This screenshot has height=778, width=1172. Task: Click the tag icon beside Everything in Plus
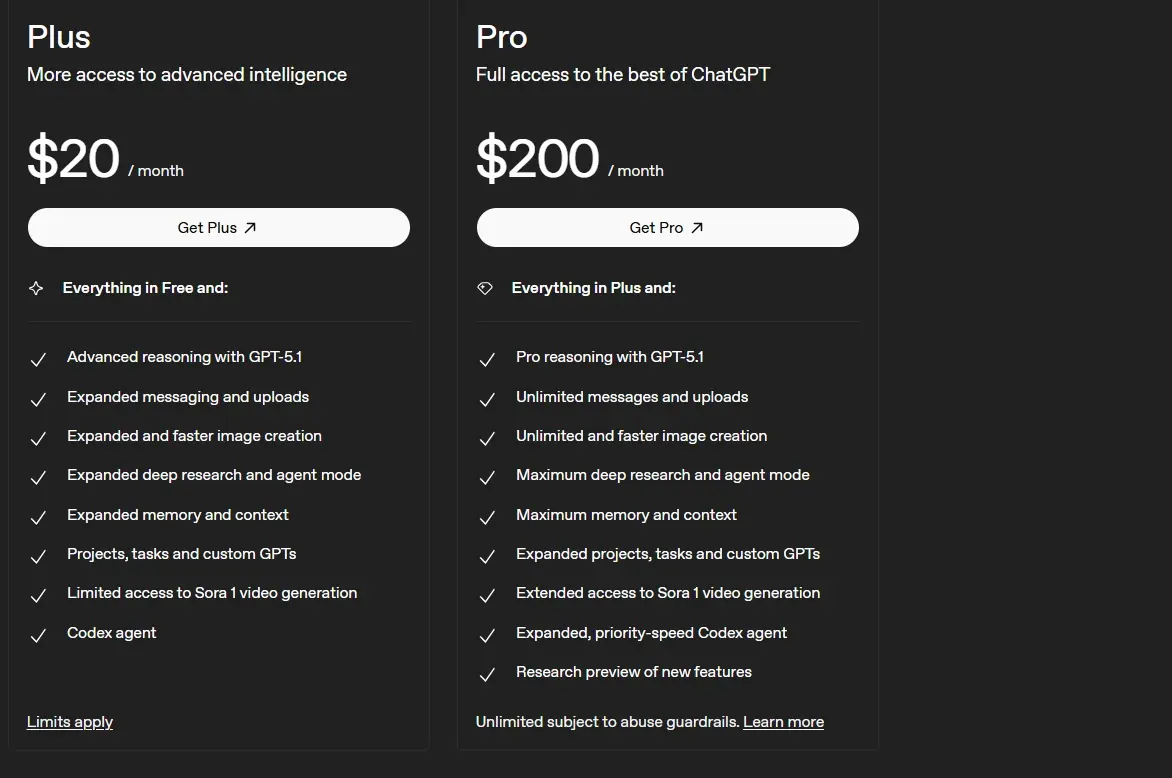485,287
